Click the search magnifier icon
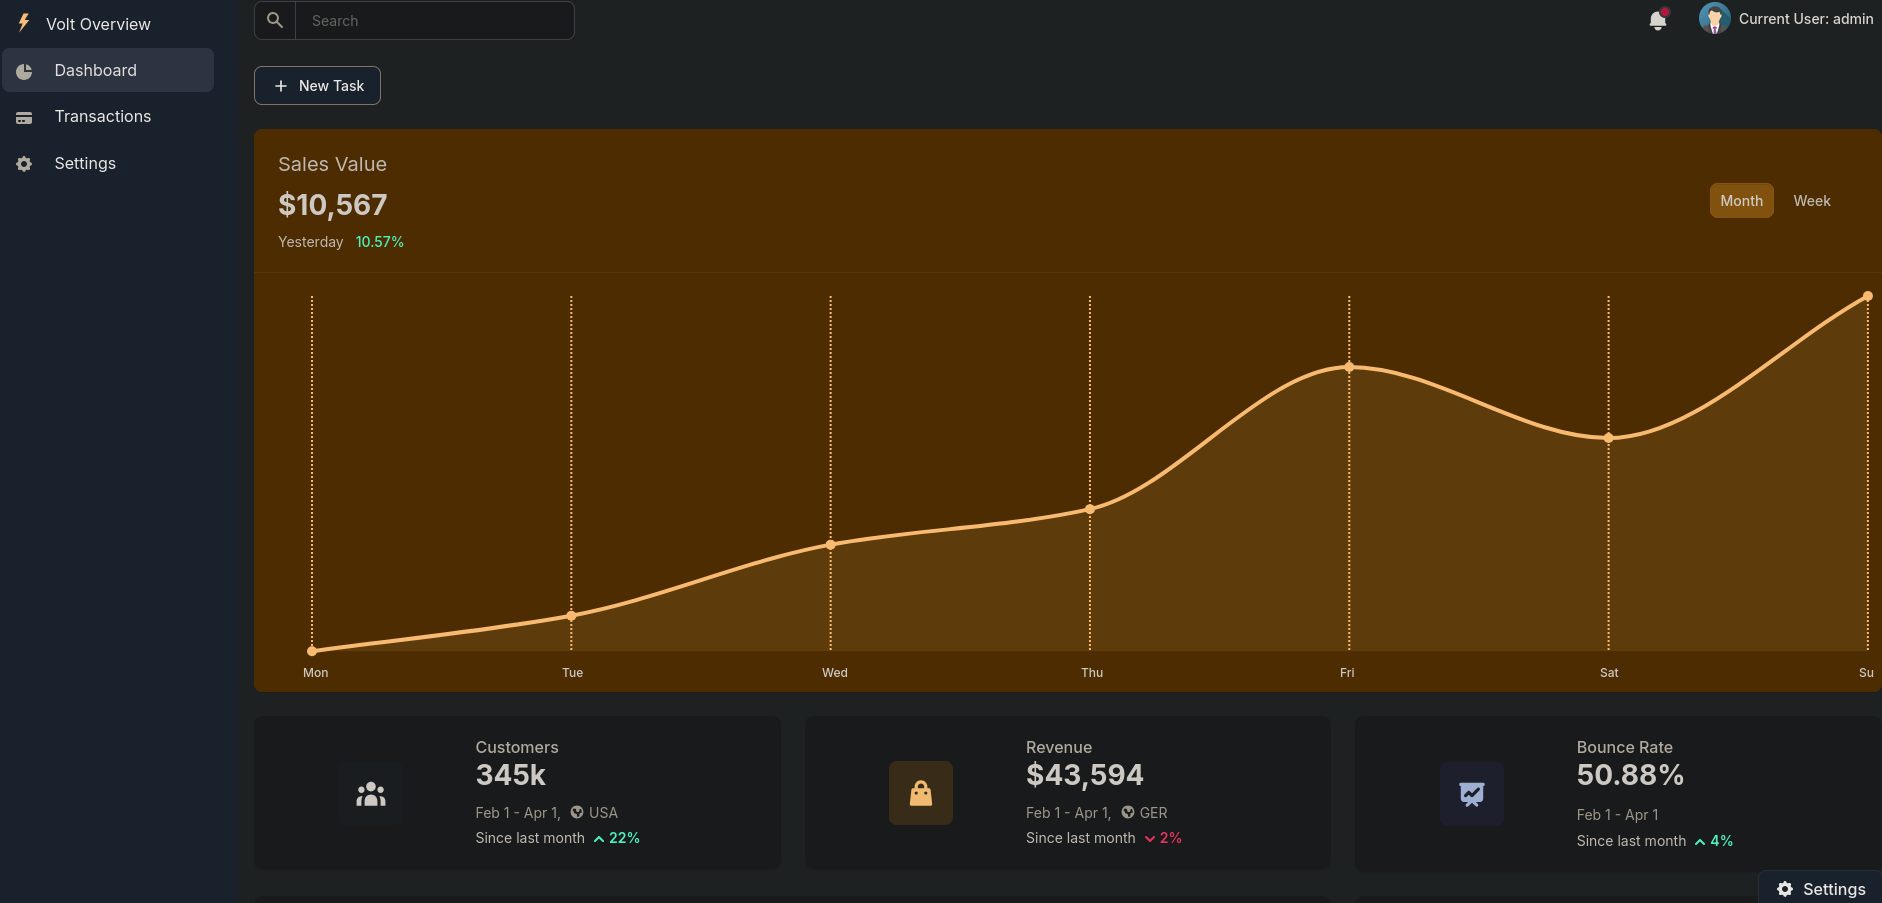The height and width of the screenshot is (903, 1882). point(275,20)
